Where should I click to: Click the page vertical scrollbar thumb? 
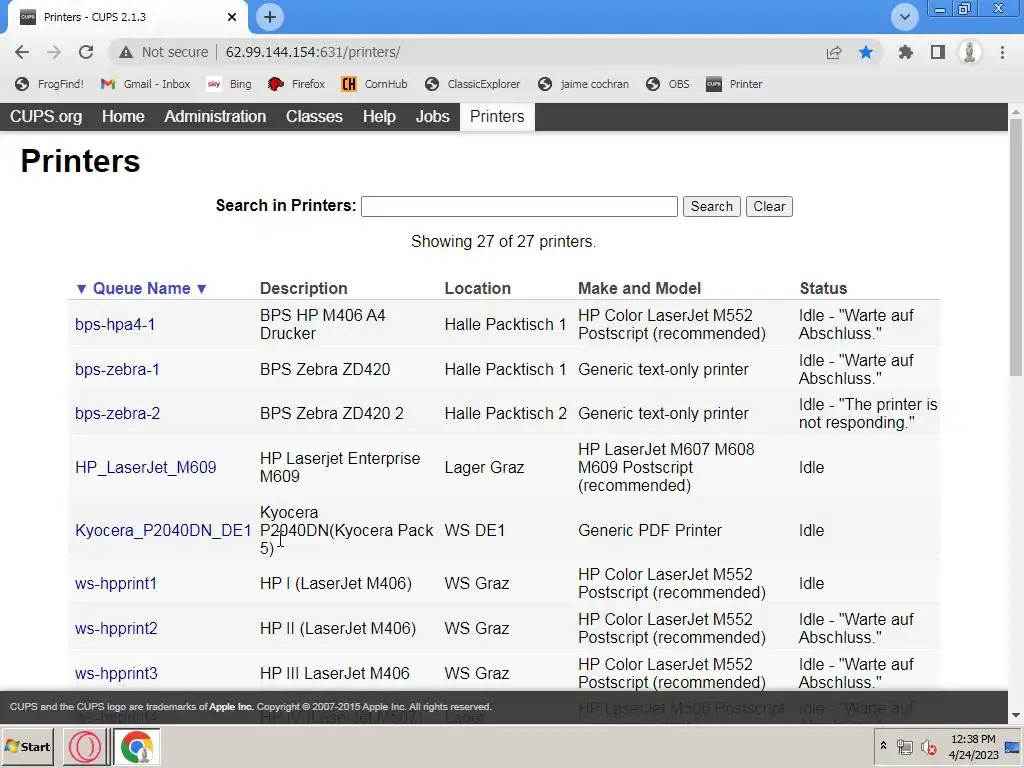coord(1016,248)
